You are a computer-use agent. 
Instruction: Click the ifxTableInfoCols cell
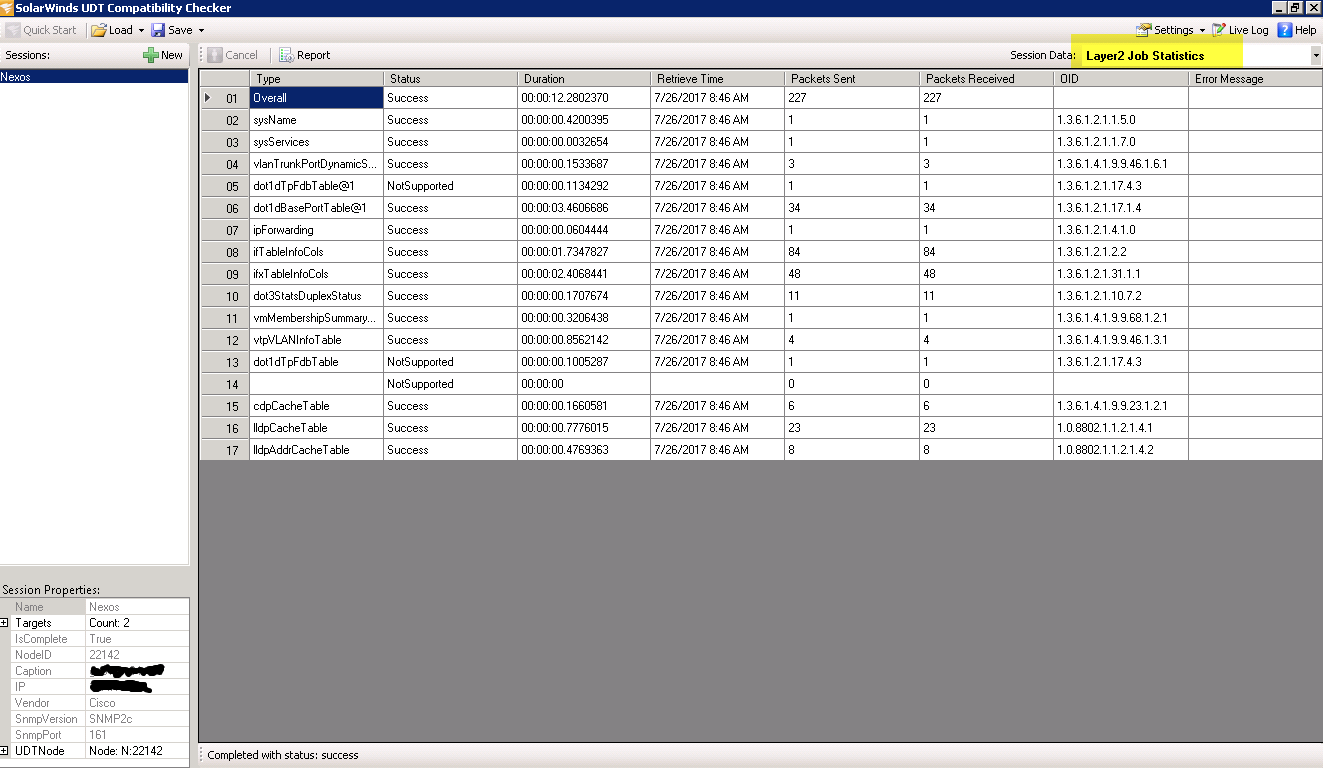(x=316, y=274)
